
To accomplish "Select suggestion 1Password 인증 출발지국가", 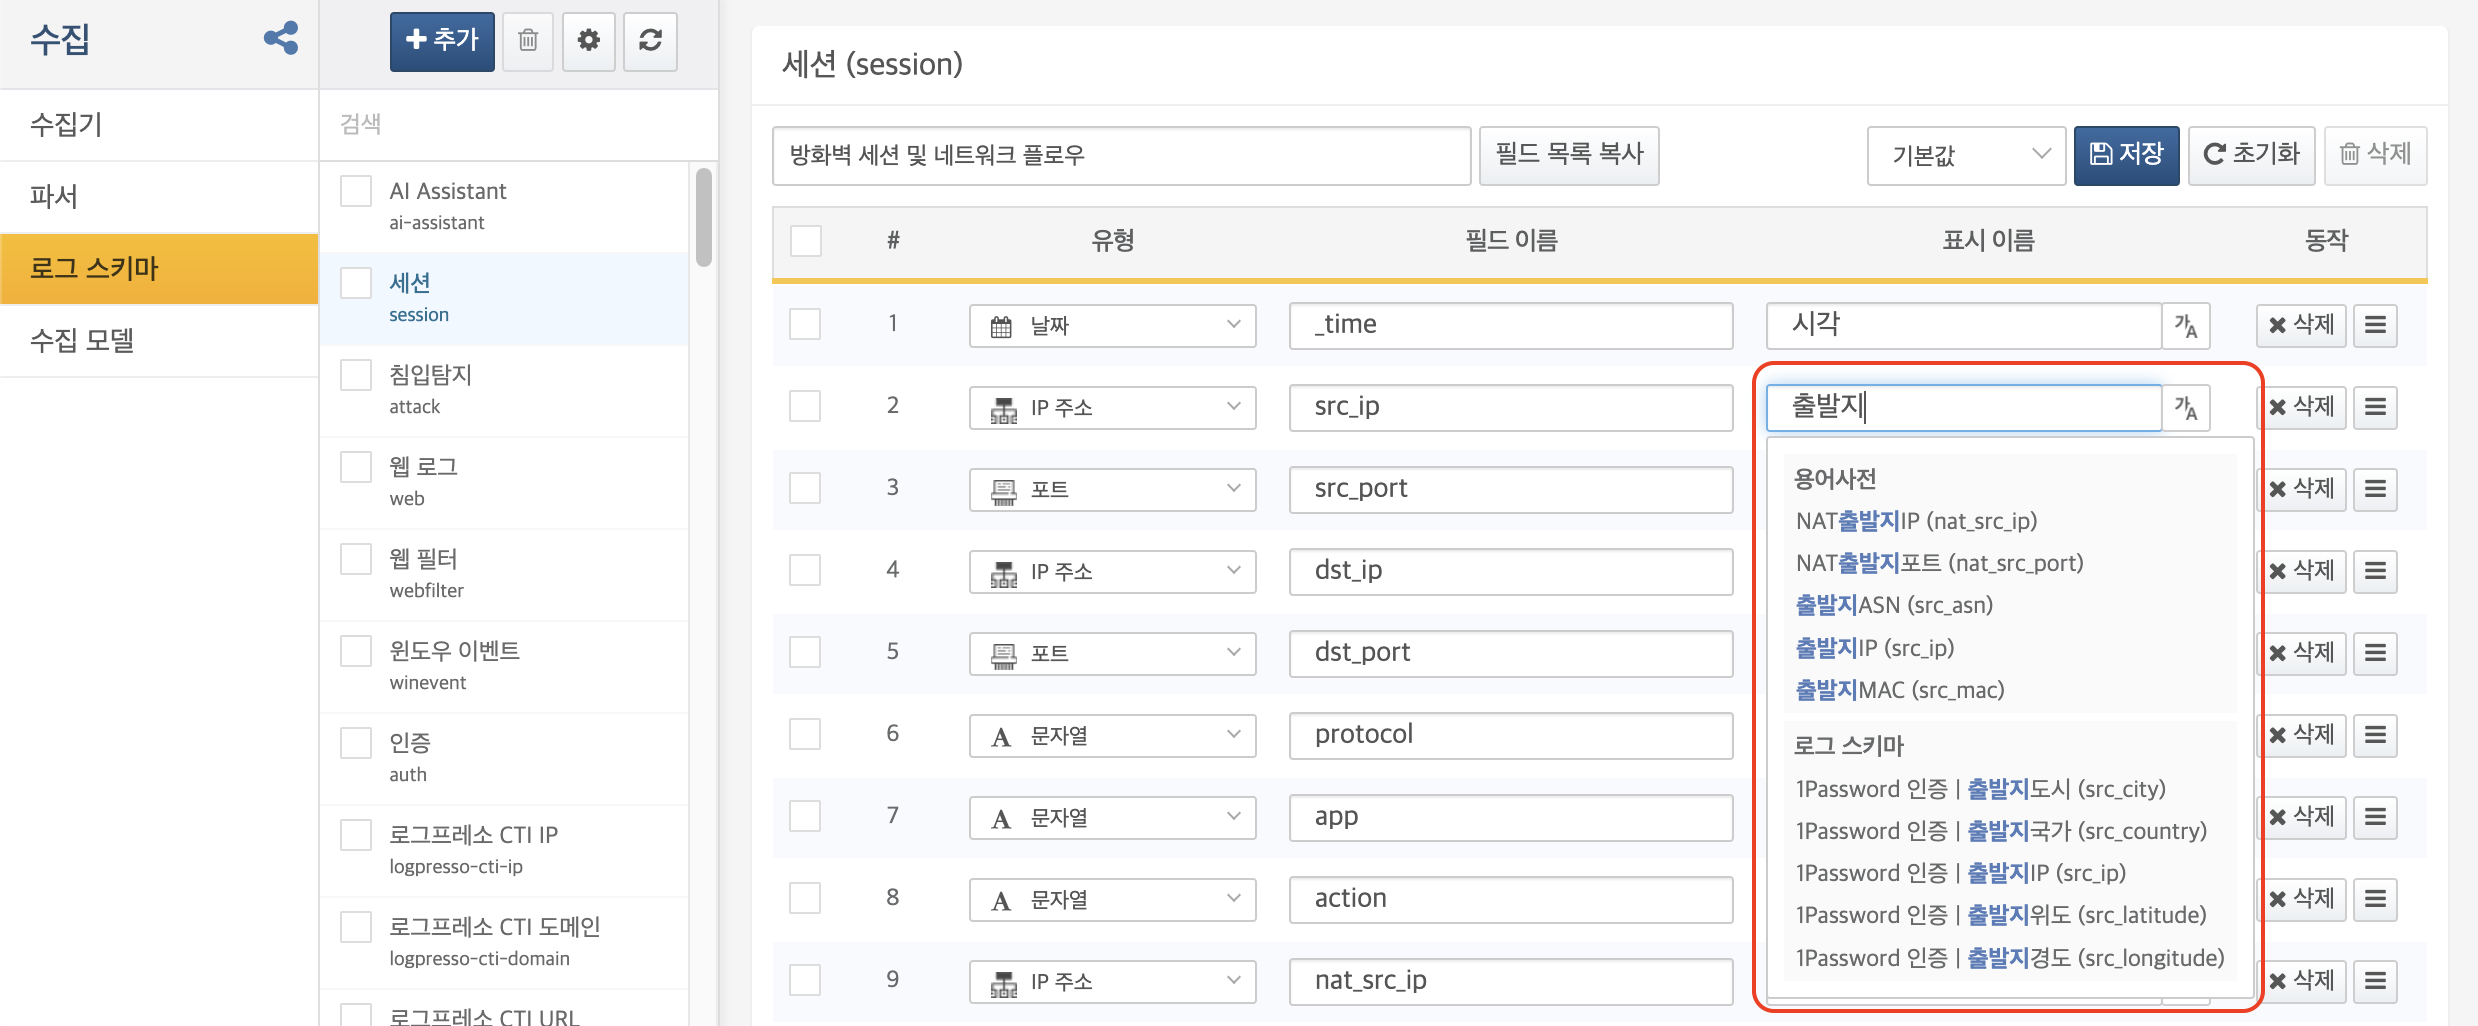I will click(2001, 831).
